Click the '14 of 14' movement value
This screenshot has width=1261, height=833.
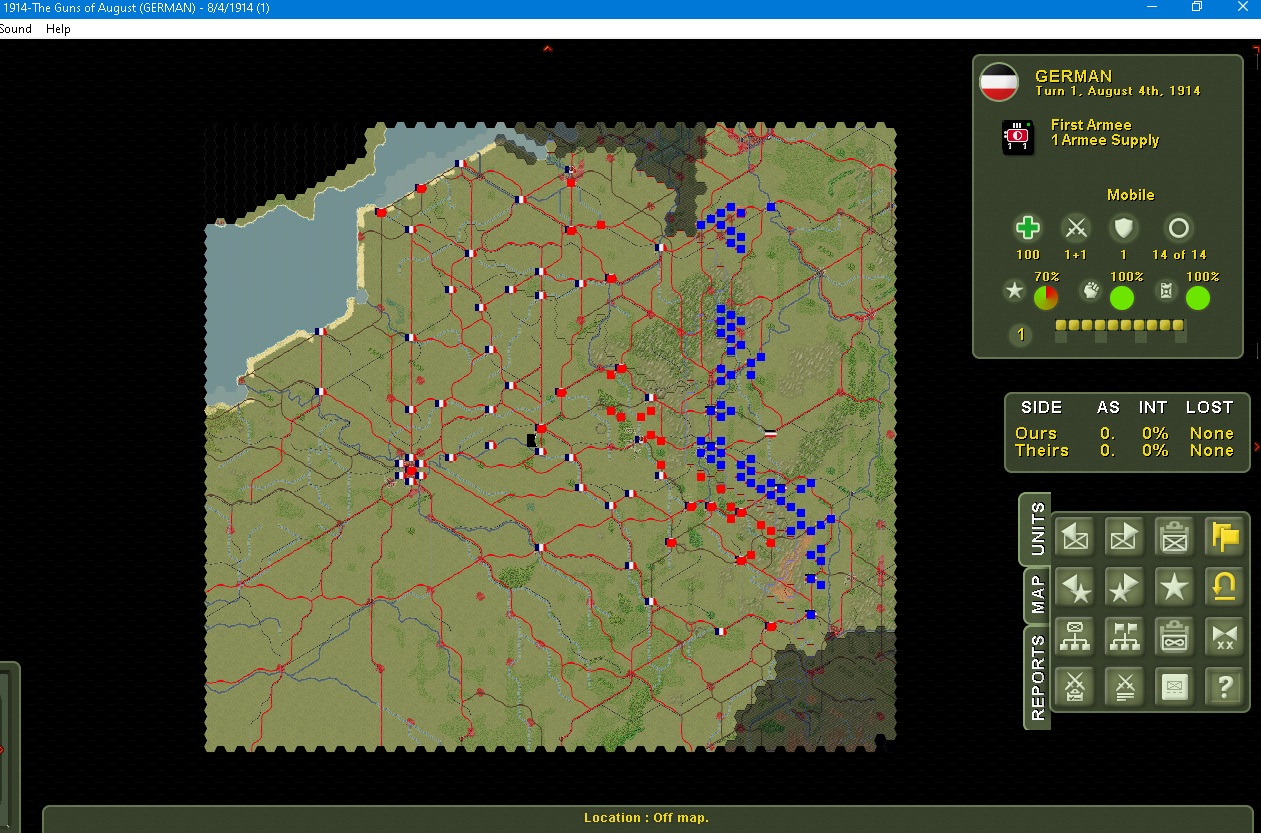coord(1179,255)
